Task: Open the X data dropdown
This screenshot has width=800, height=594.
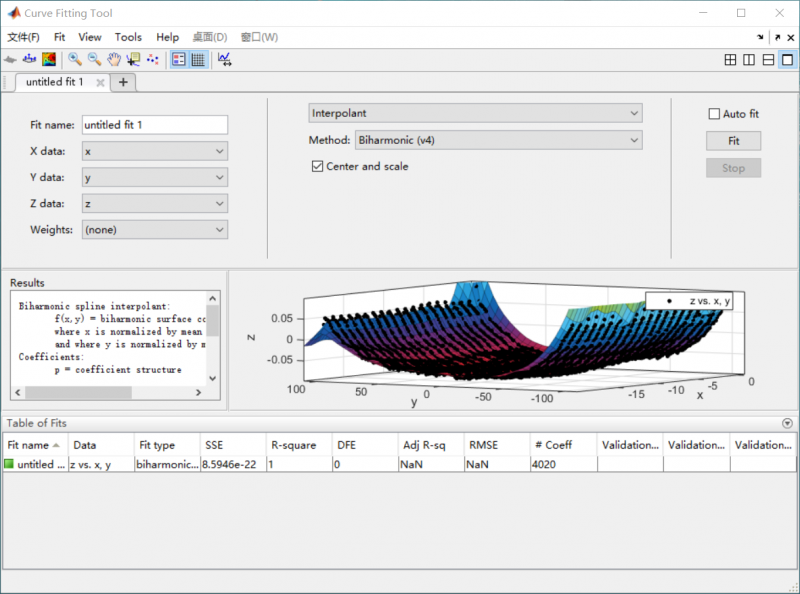Action: [x=154, y=152]
